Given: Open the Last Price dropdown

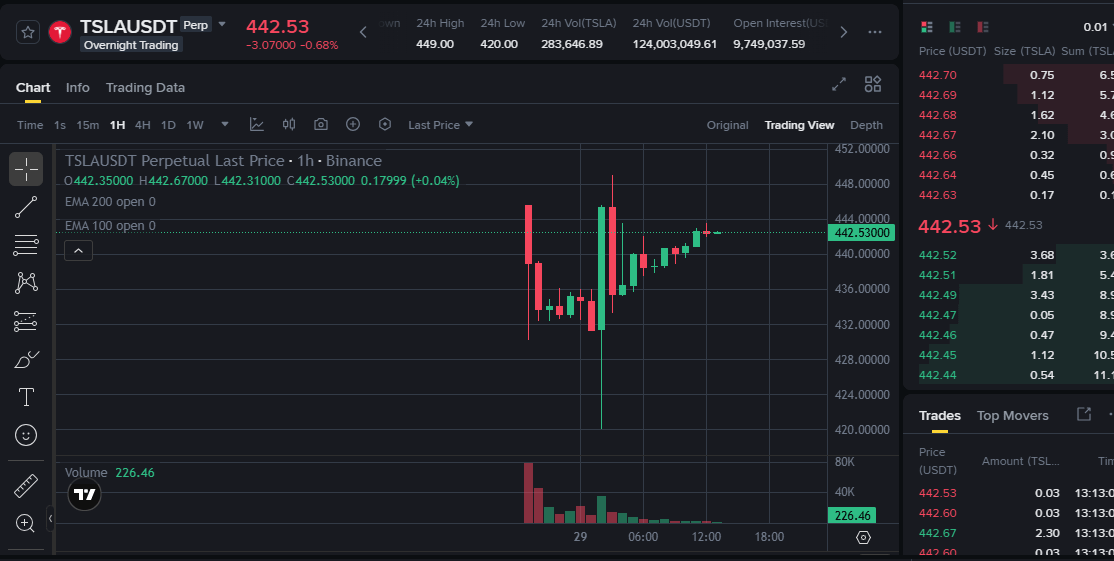Looking at the screenshot, I should point(440,125).
